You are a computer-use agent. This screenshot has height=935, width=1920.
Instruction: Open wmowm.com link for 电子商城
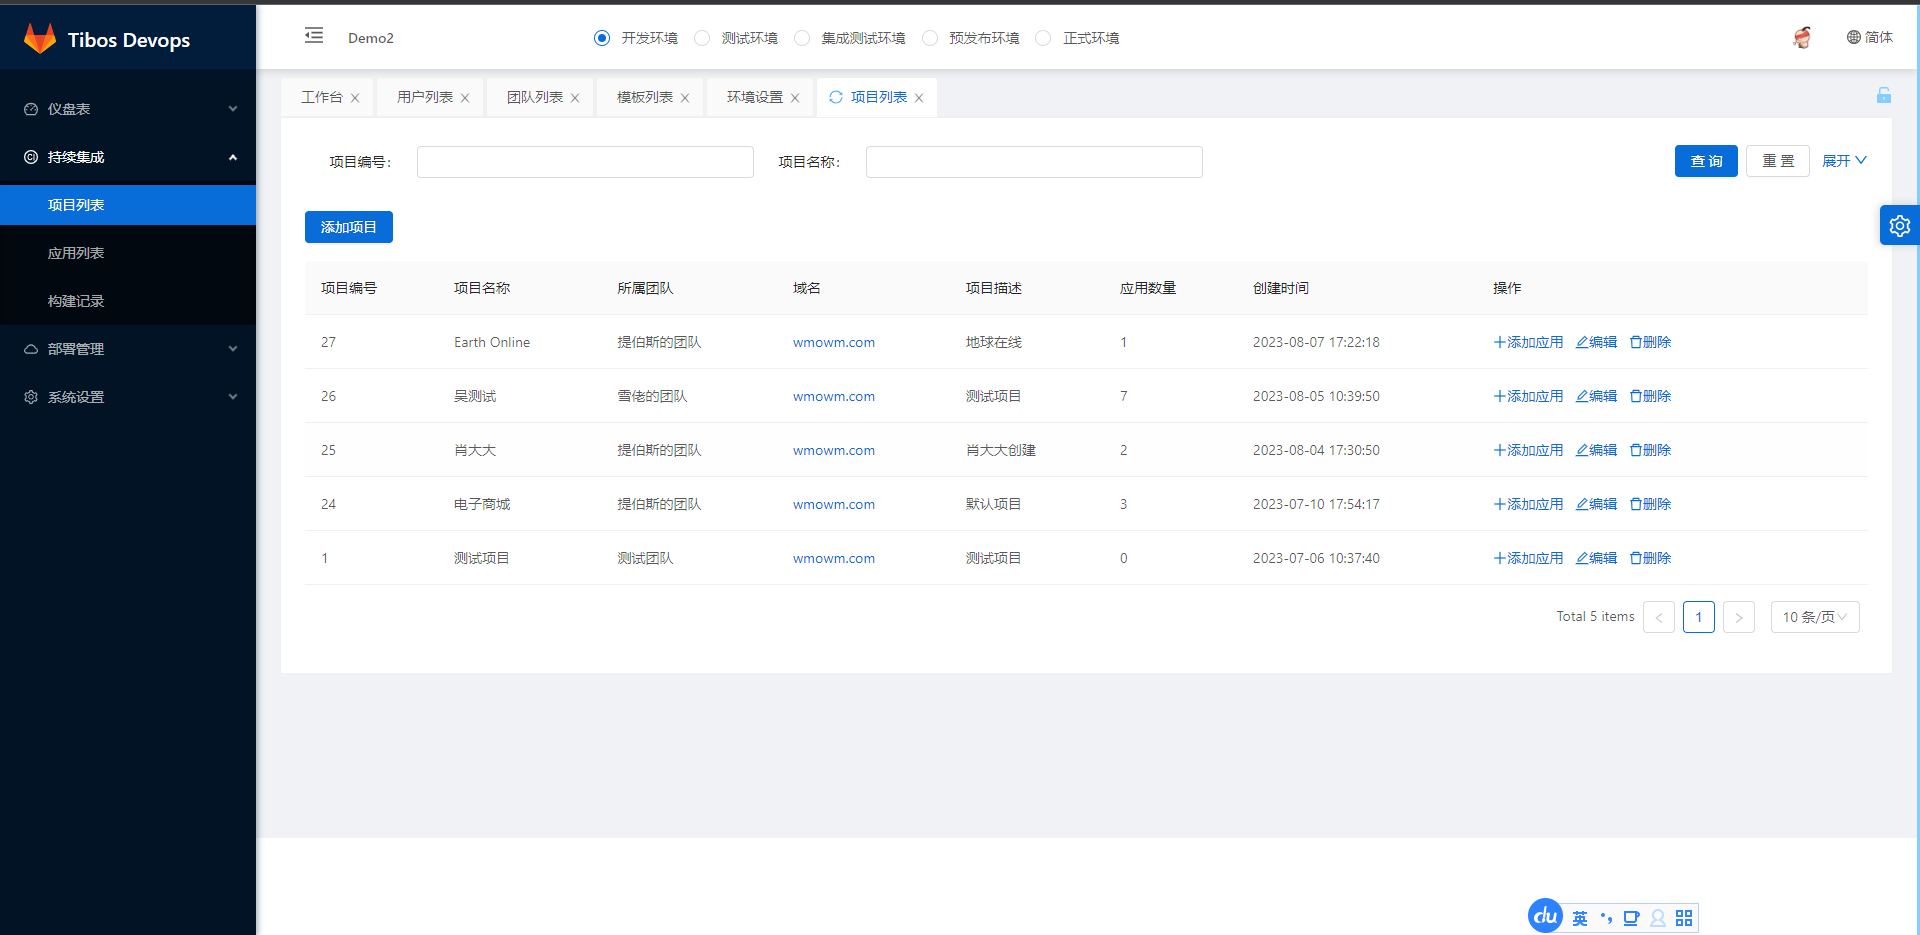point(834,504)
